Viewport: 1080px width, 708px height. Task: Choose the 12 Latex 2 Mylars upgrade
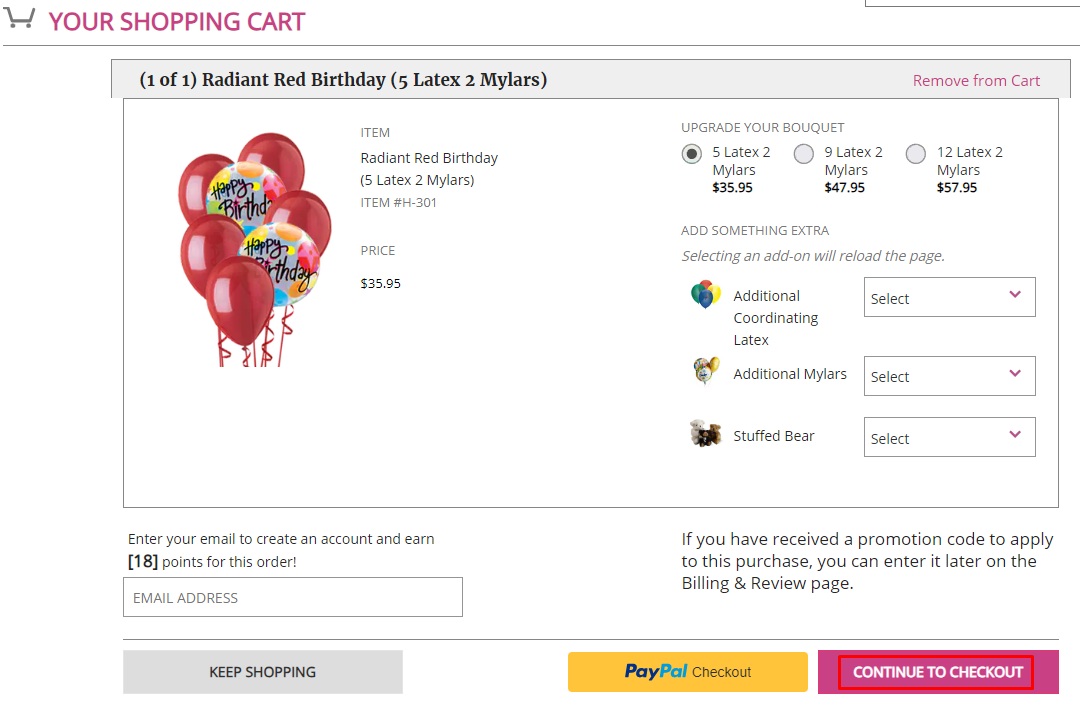pyautogui.click(x=915, y=154)
